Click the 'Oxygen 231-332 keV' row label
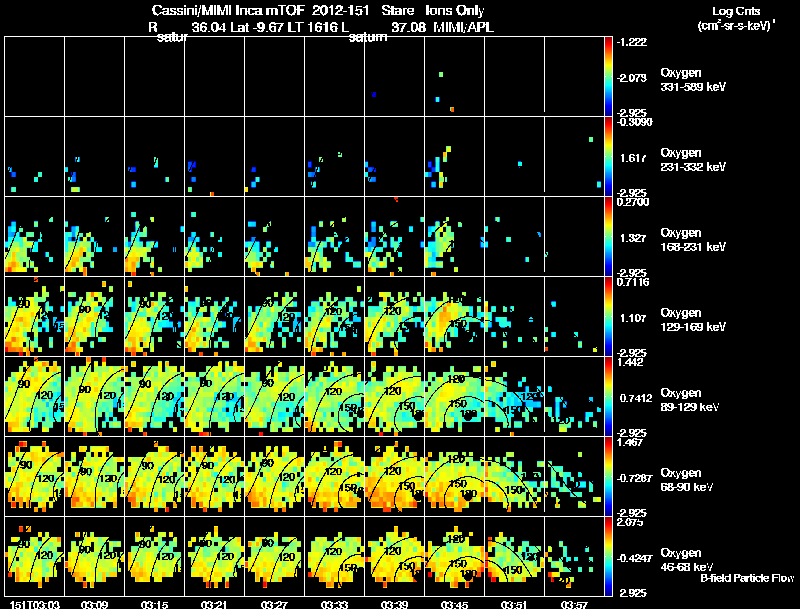 click(x=693, y=160)
